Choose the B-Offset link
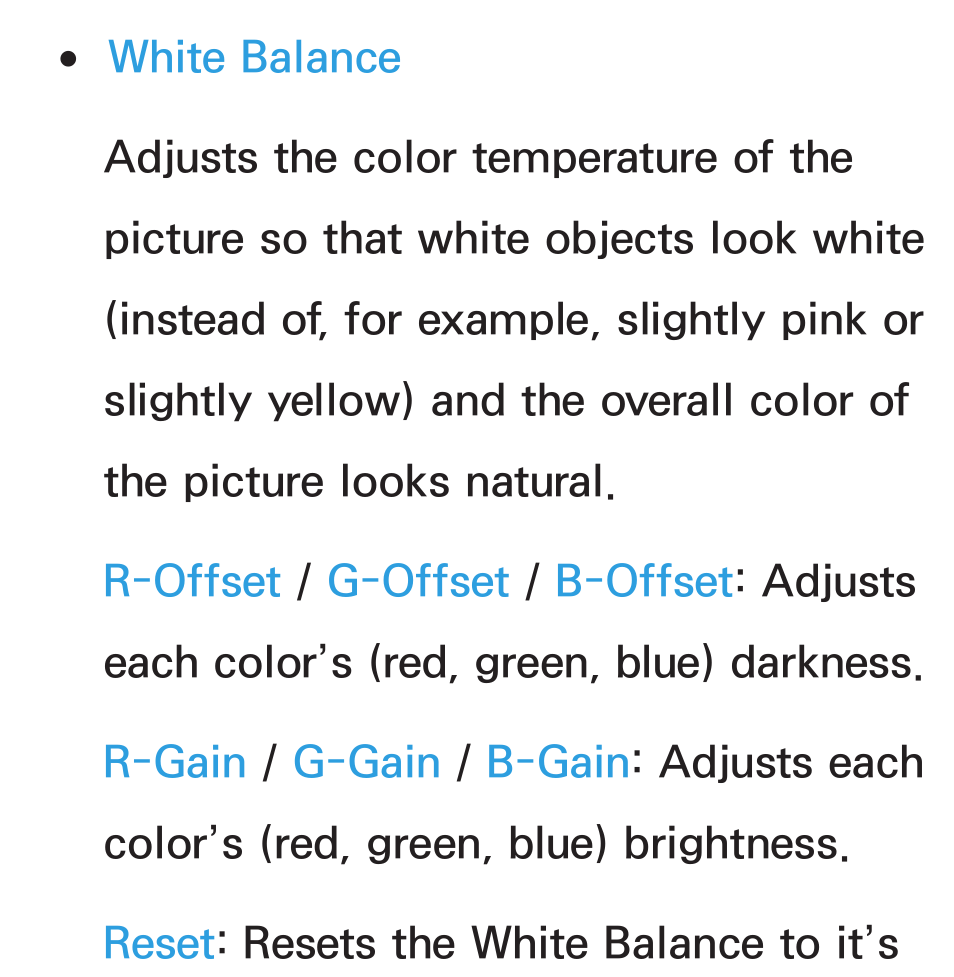 [x=644, y=581]
